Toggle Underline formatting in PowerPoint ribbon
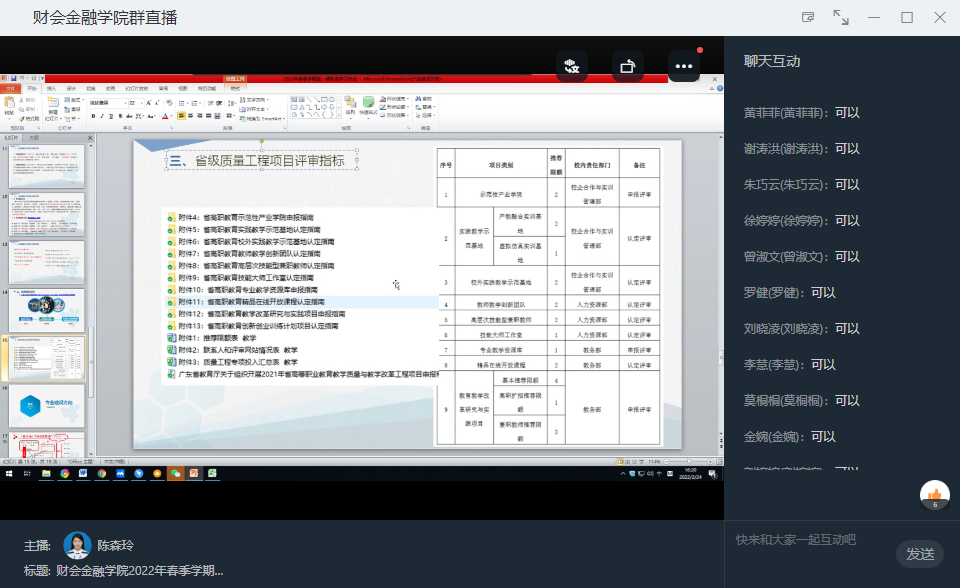The image size is (960, 588). 110,116
